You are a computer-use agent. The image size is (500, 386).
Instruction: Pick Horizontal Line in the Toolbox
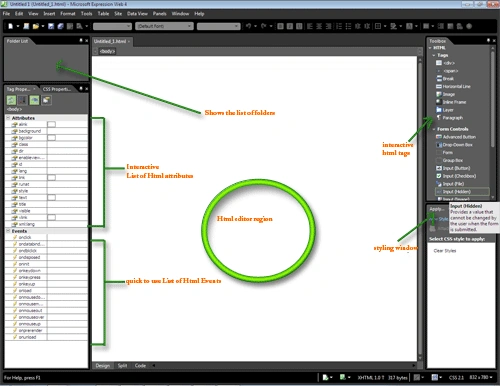click(453, 86)
